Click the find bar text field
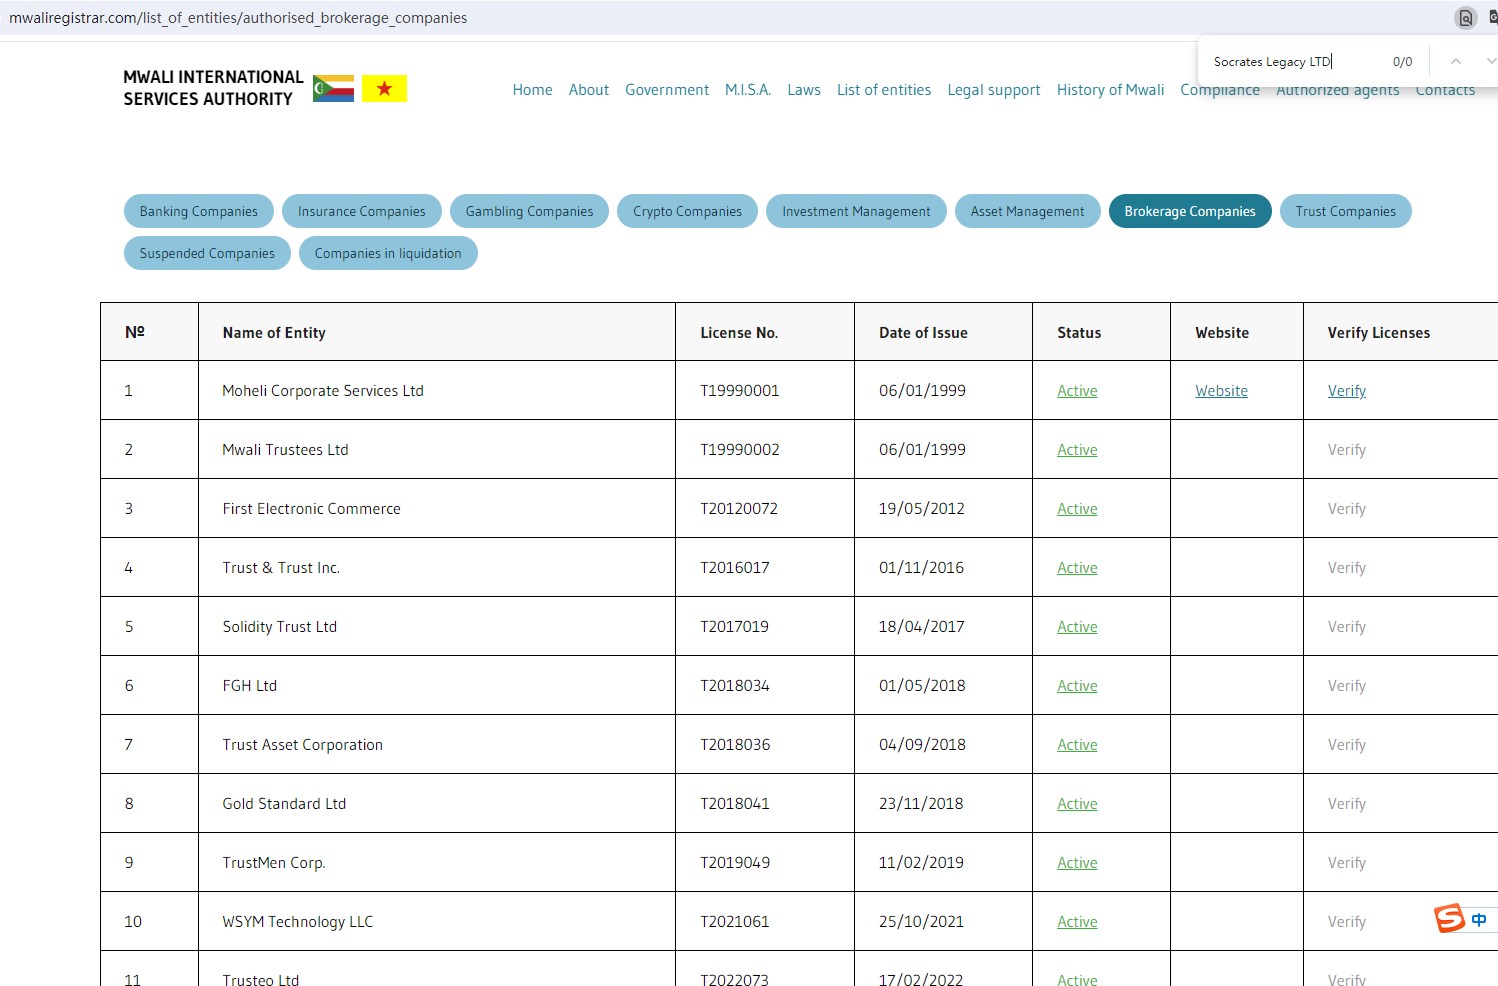This screenshot has height=986, width=1498. [1290, 62]
